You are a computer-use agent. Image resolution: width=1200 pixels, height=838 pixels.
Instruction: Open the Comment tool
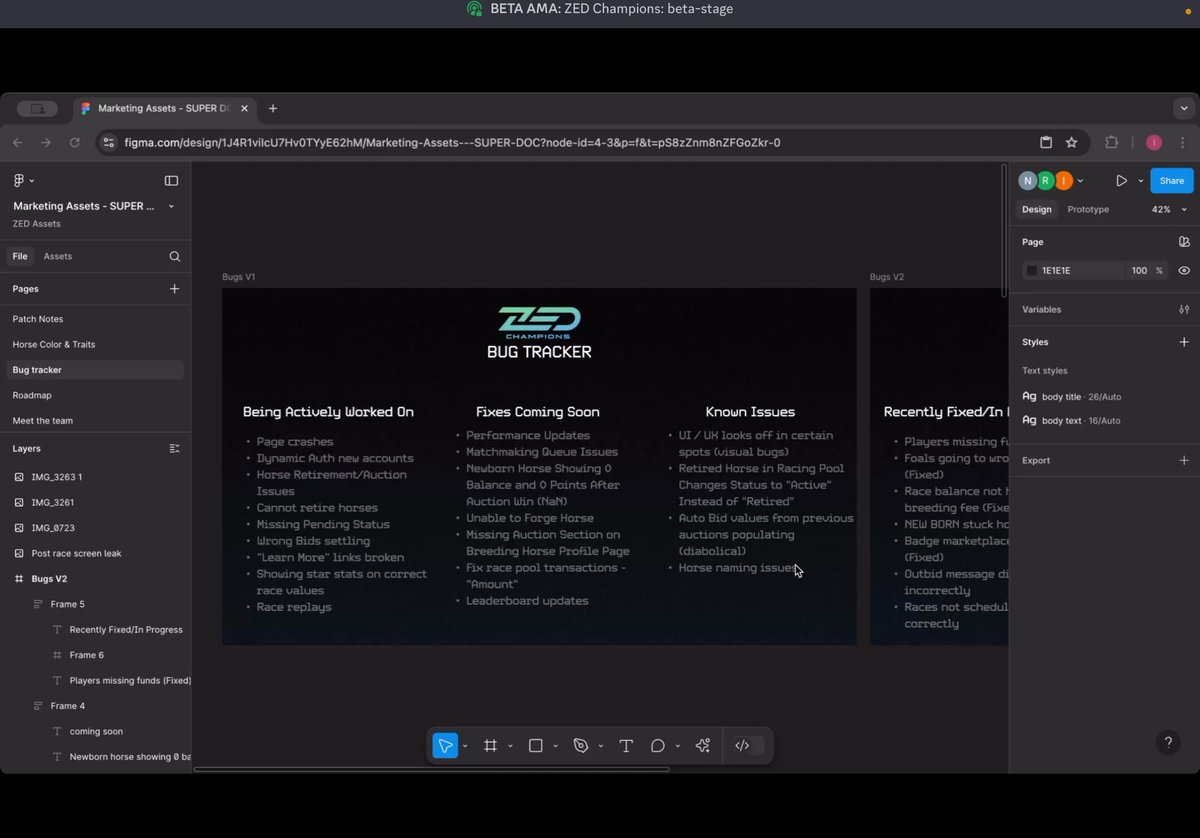click(x=658, y=745)
